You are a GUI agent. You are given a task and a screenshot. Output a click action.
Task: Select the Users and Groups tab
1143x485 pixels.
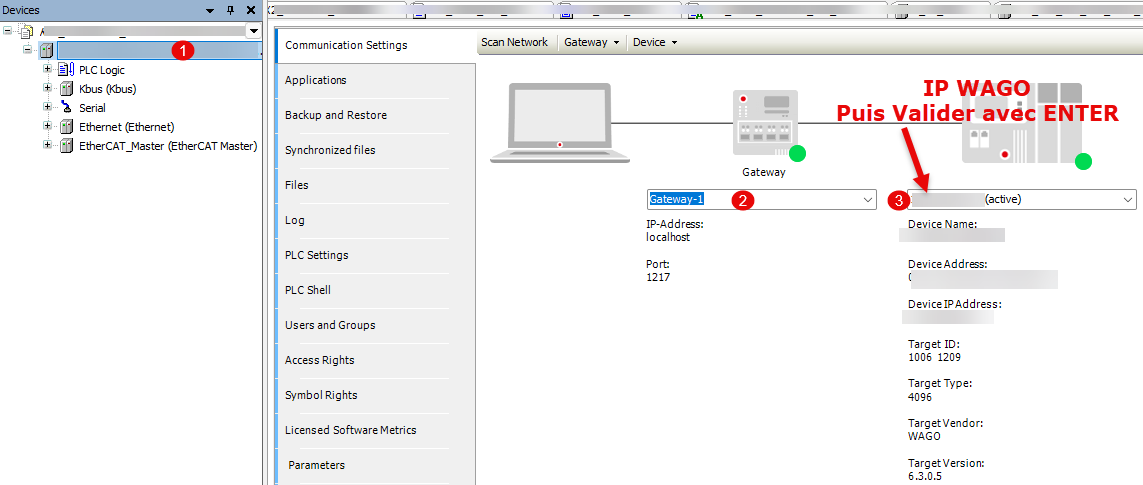pos(330,325)
